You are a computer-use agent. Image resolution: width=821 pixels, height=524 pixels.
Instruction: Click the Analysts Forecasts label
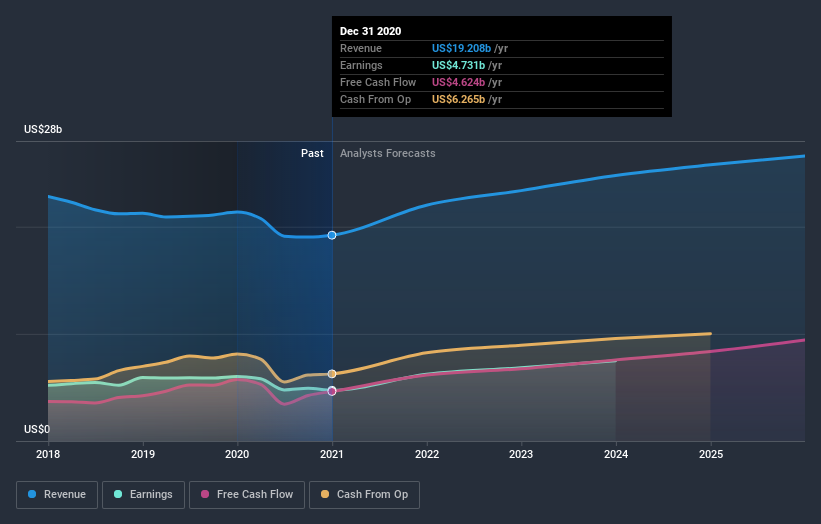(x=387, y=153)
